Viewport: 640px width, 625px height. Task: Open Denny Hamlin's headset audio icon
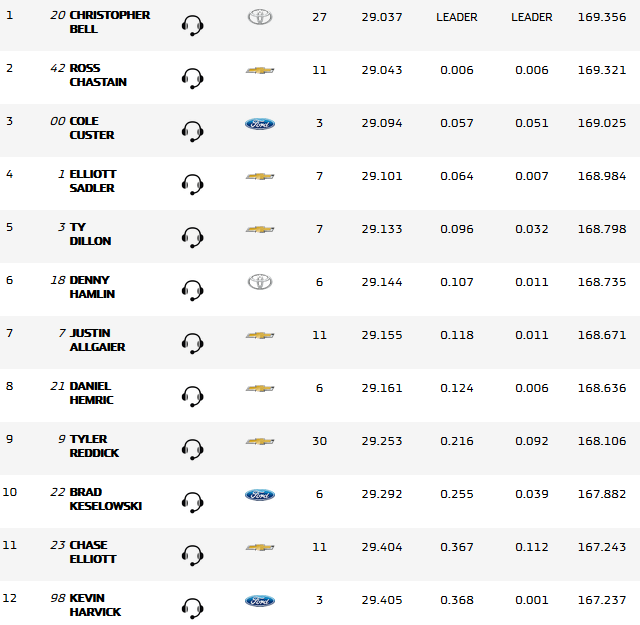[193, 290]
